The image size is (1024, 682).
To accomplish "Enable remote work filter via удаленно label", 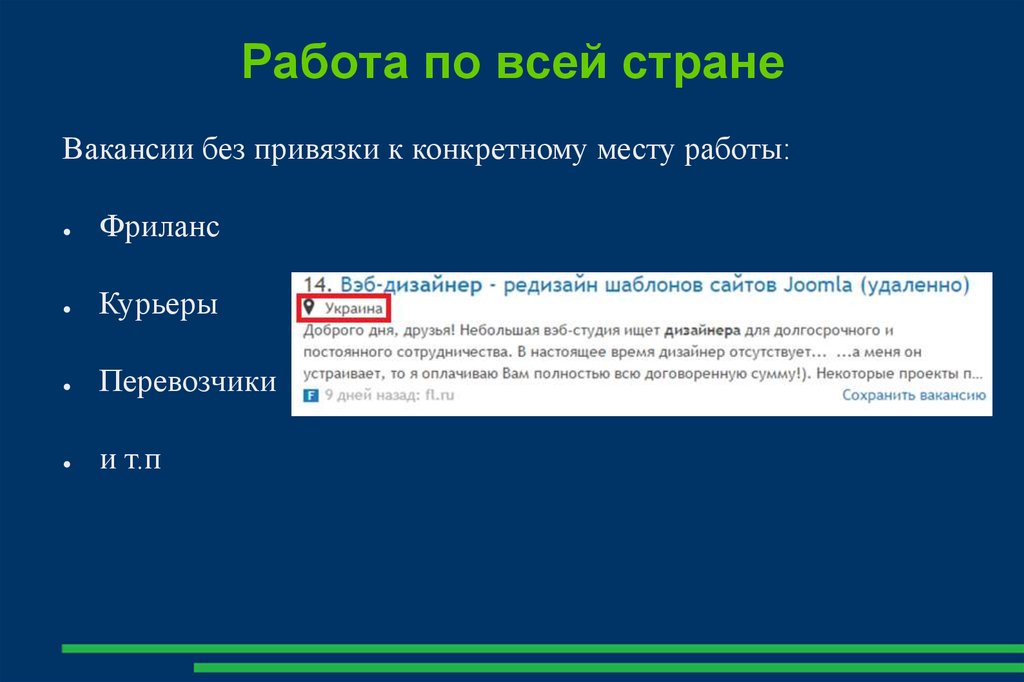I will (915, 282).
